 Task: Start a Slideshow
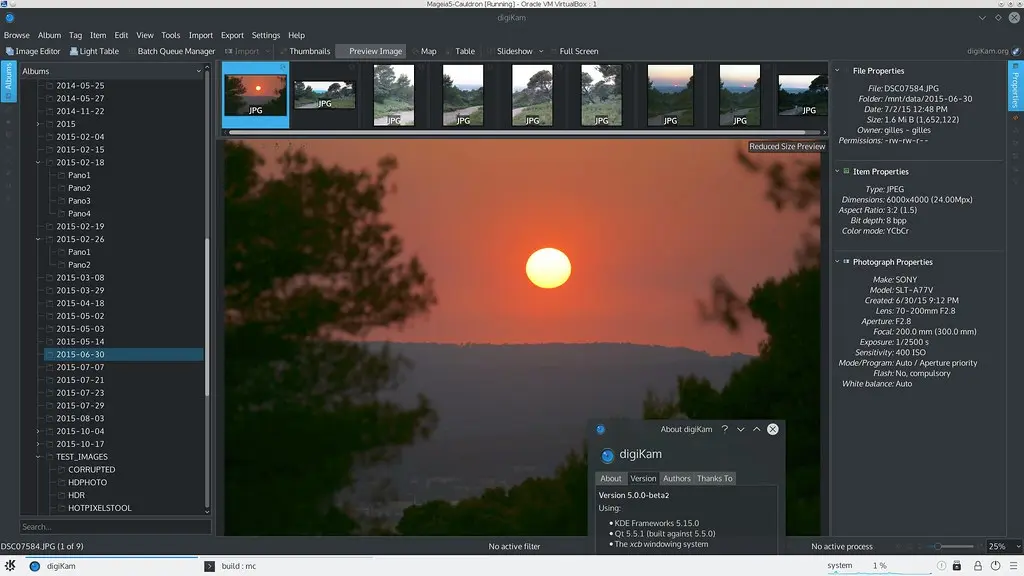[x=513, y=51]
